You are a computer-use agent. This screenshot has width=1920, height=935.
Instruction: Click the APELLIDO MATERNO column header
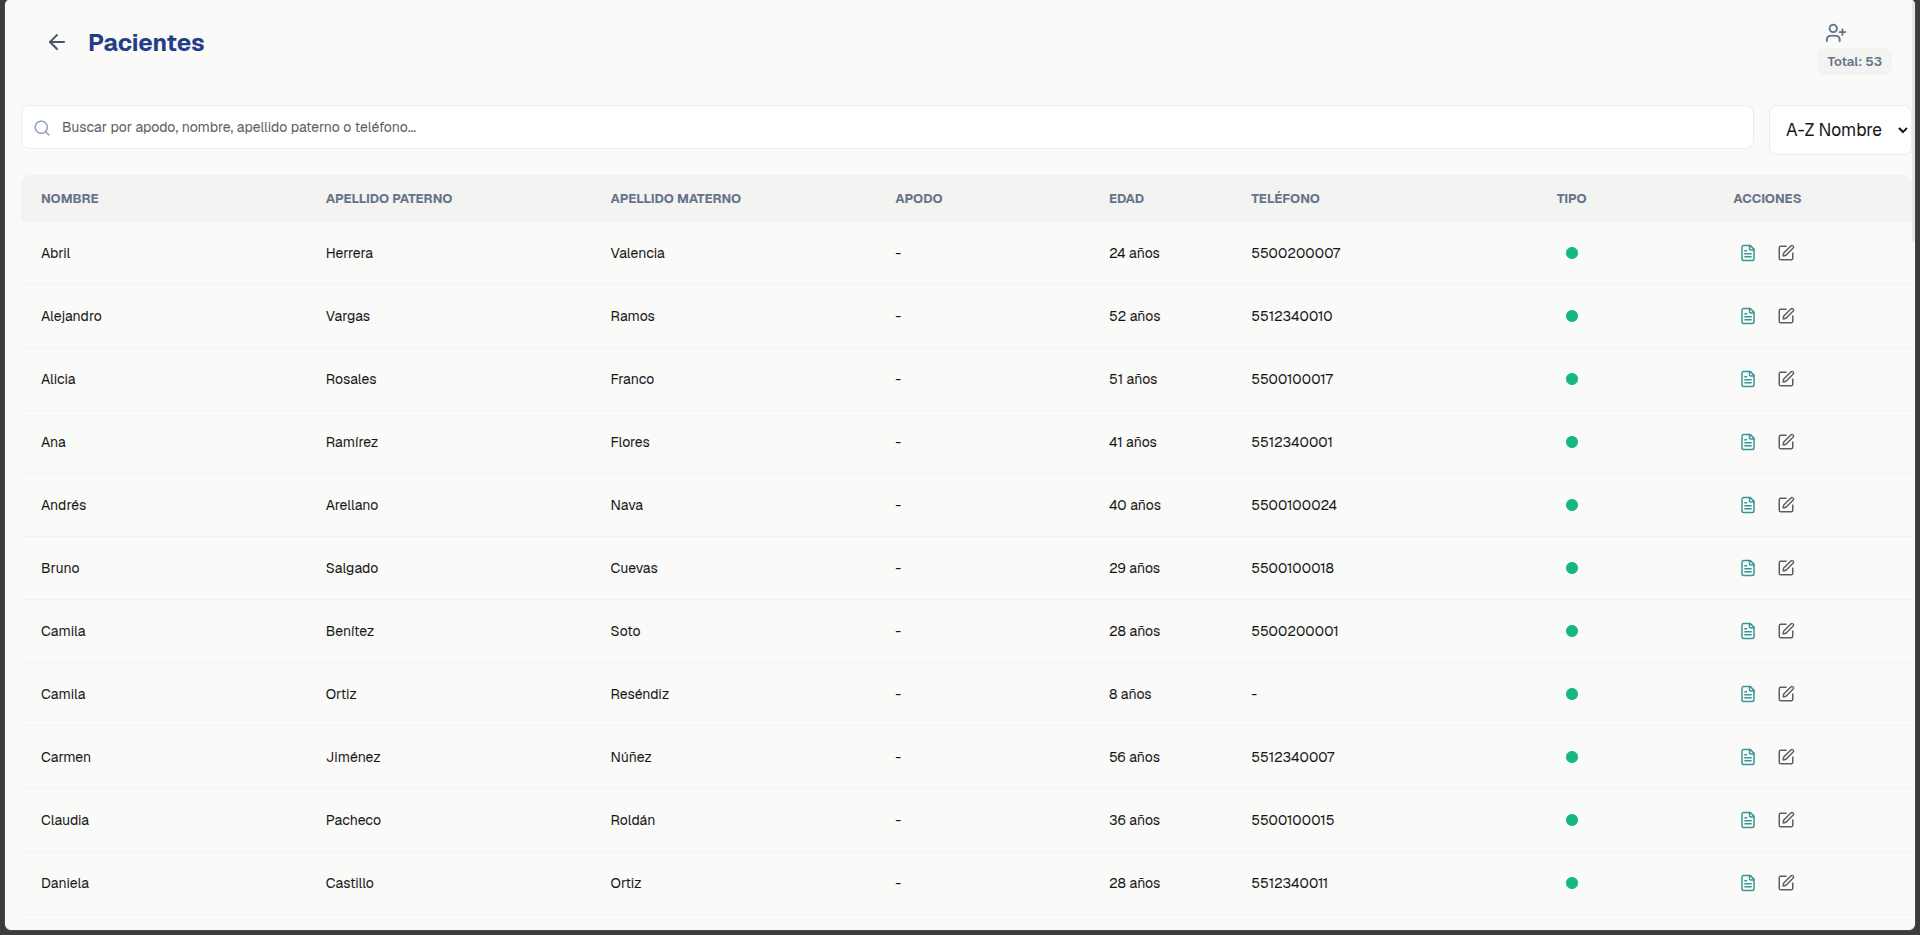coord(676,199)
